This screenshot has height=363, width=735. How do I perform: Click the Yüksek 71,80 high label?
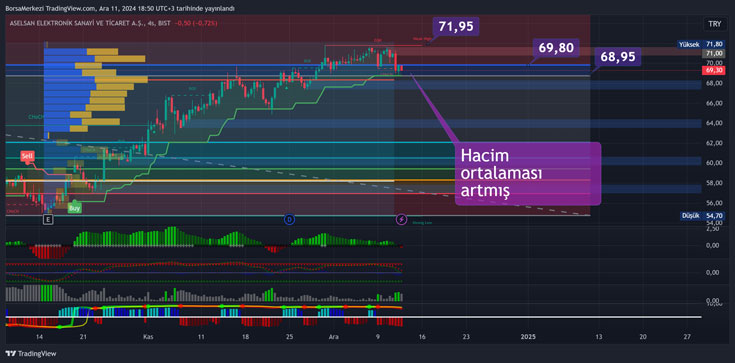pos(701,45)
